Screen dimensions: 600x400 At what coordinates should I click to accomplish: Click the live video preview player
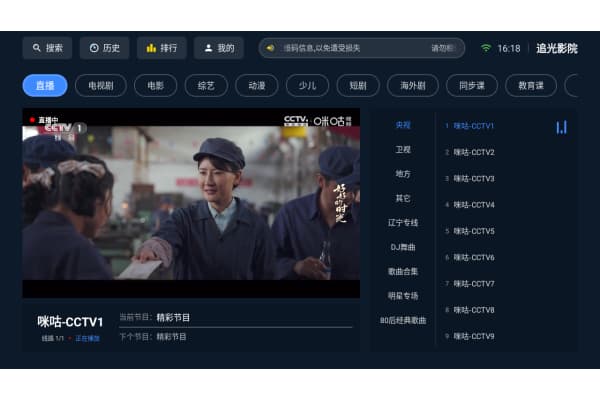(x=191, y=203)
